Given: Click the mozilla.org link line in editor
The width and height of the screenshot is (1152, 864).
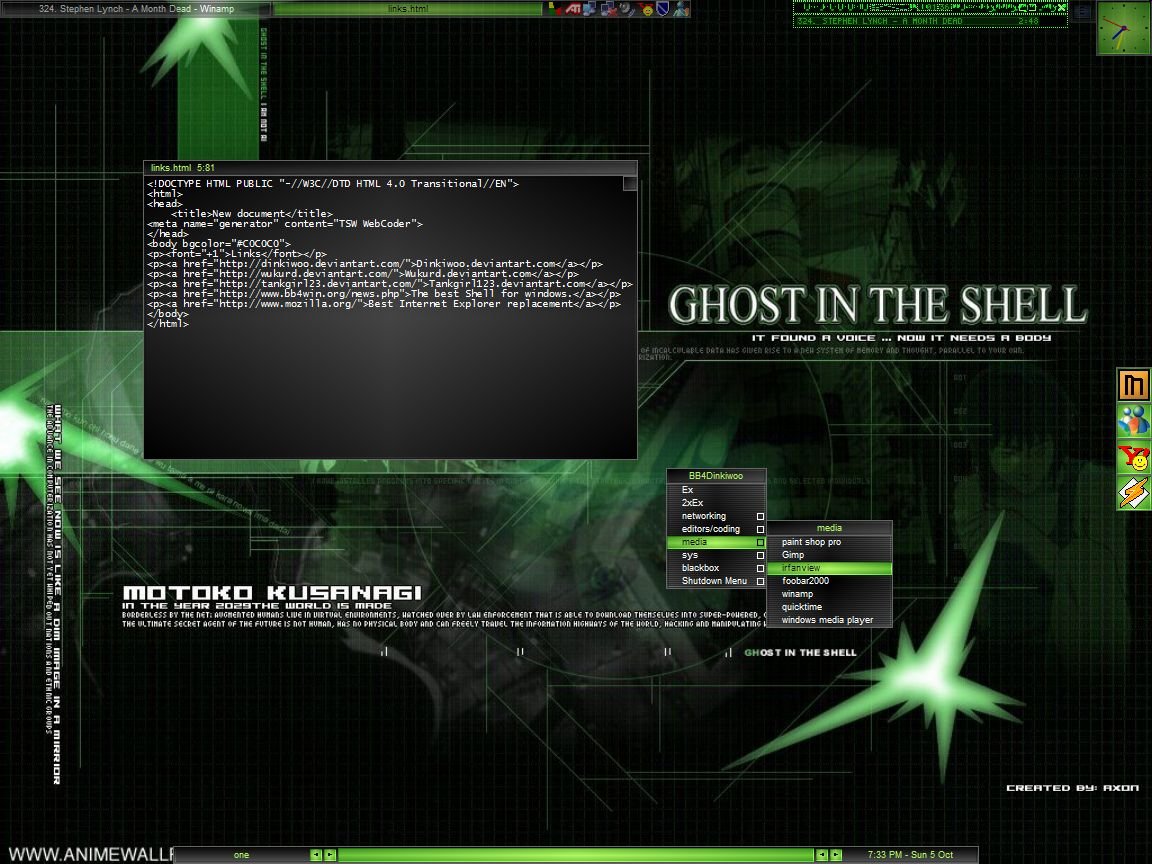Looking at the screenshot, I should click(x=384, y=304).
